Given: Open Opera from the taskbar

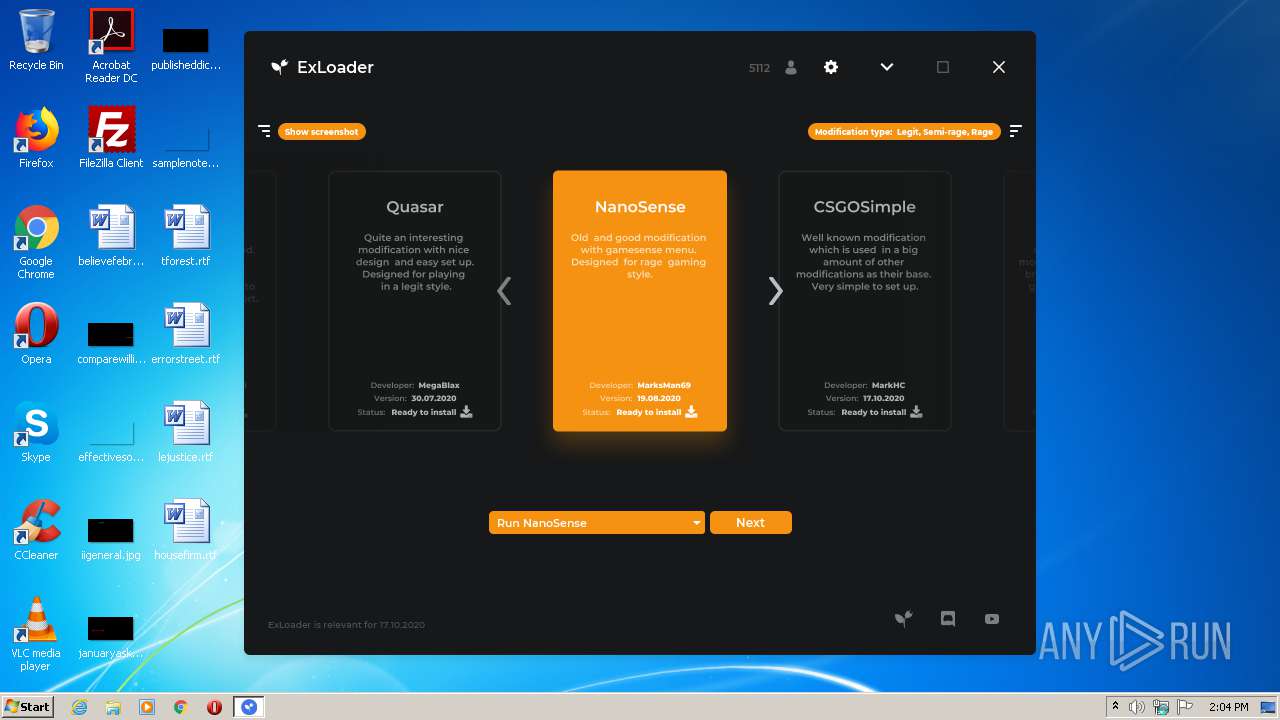Looking at the screenshot, I should tap(214, 707).
